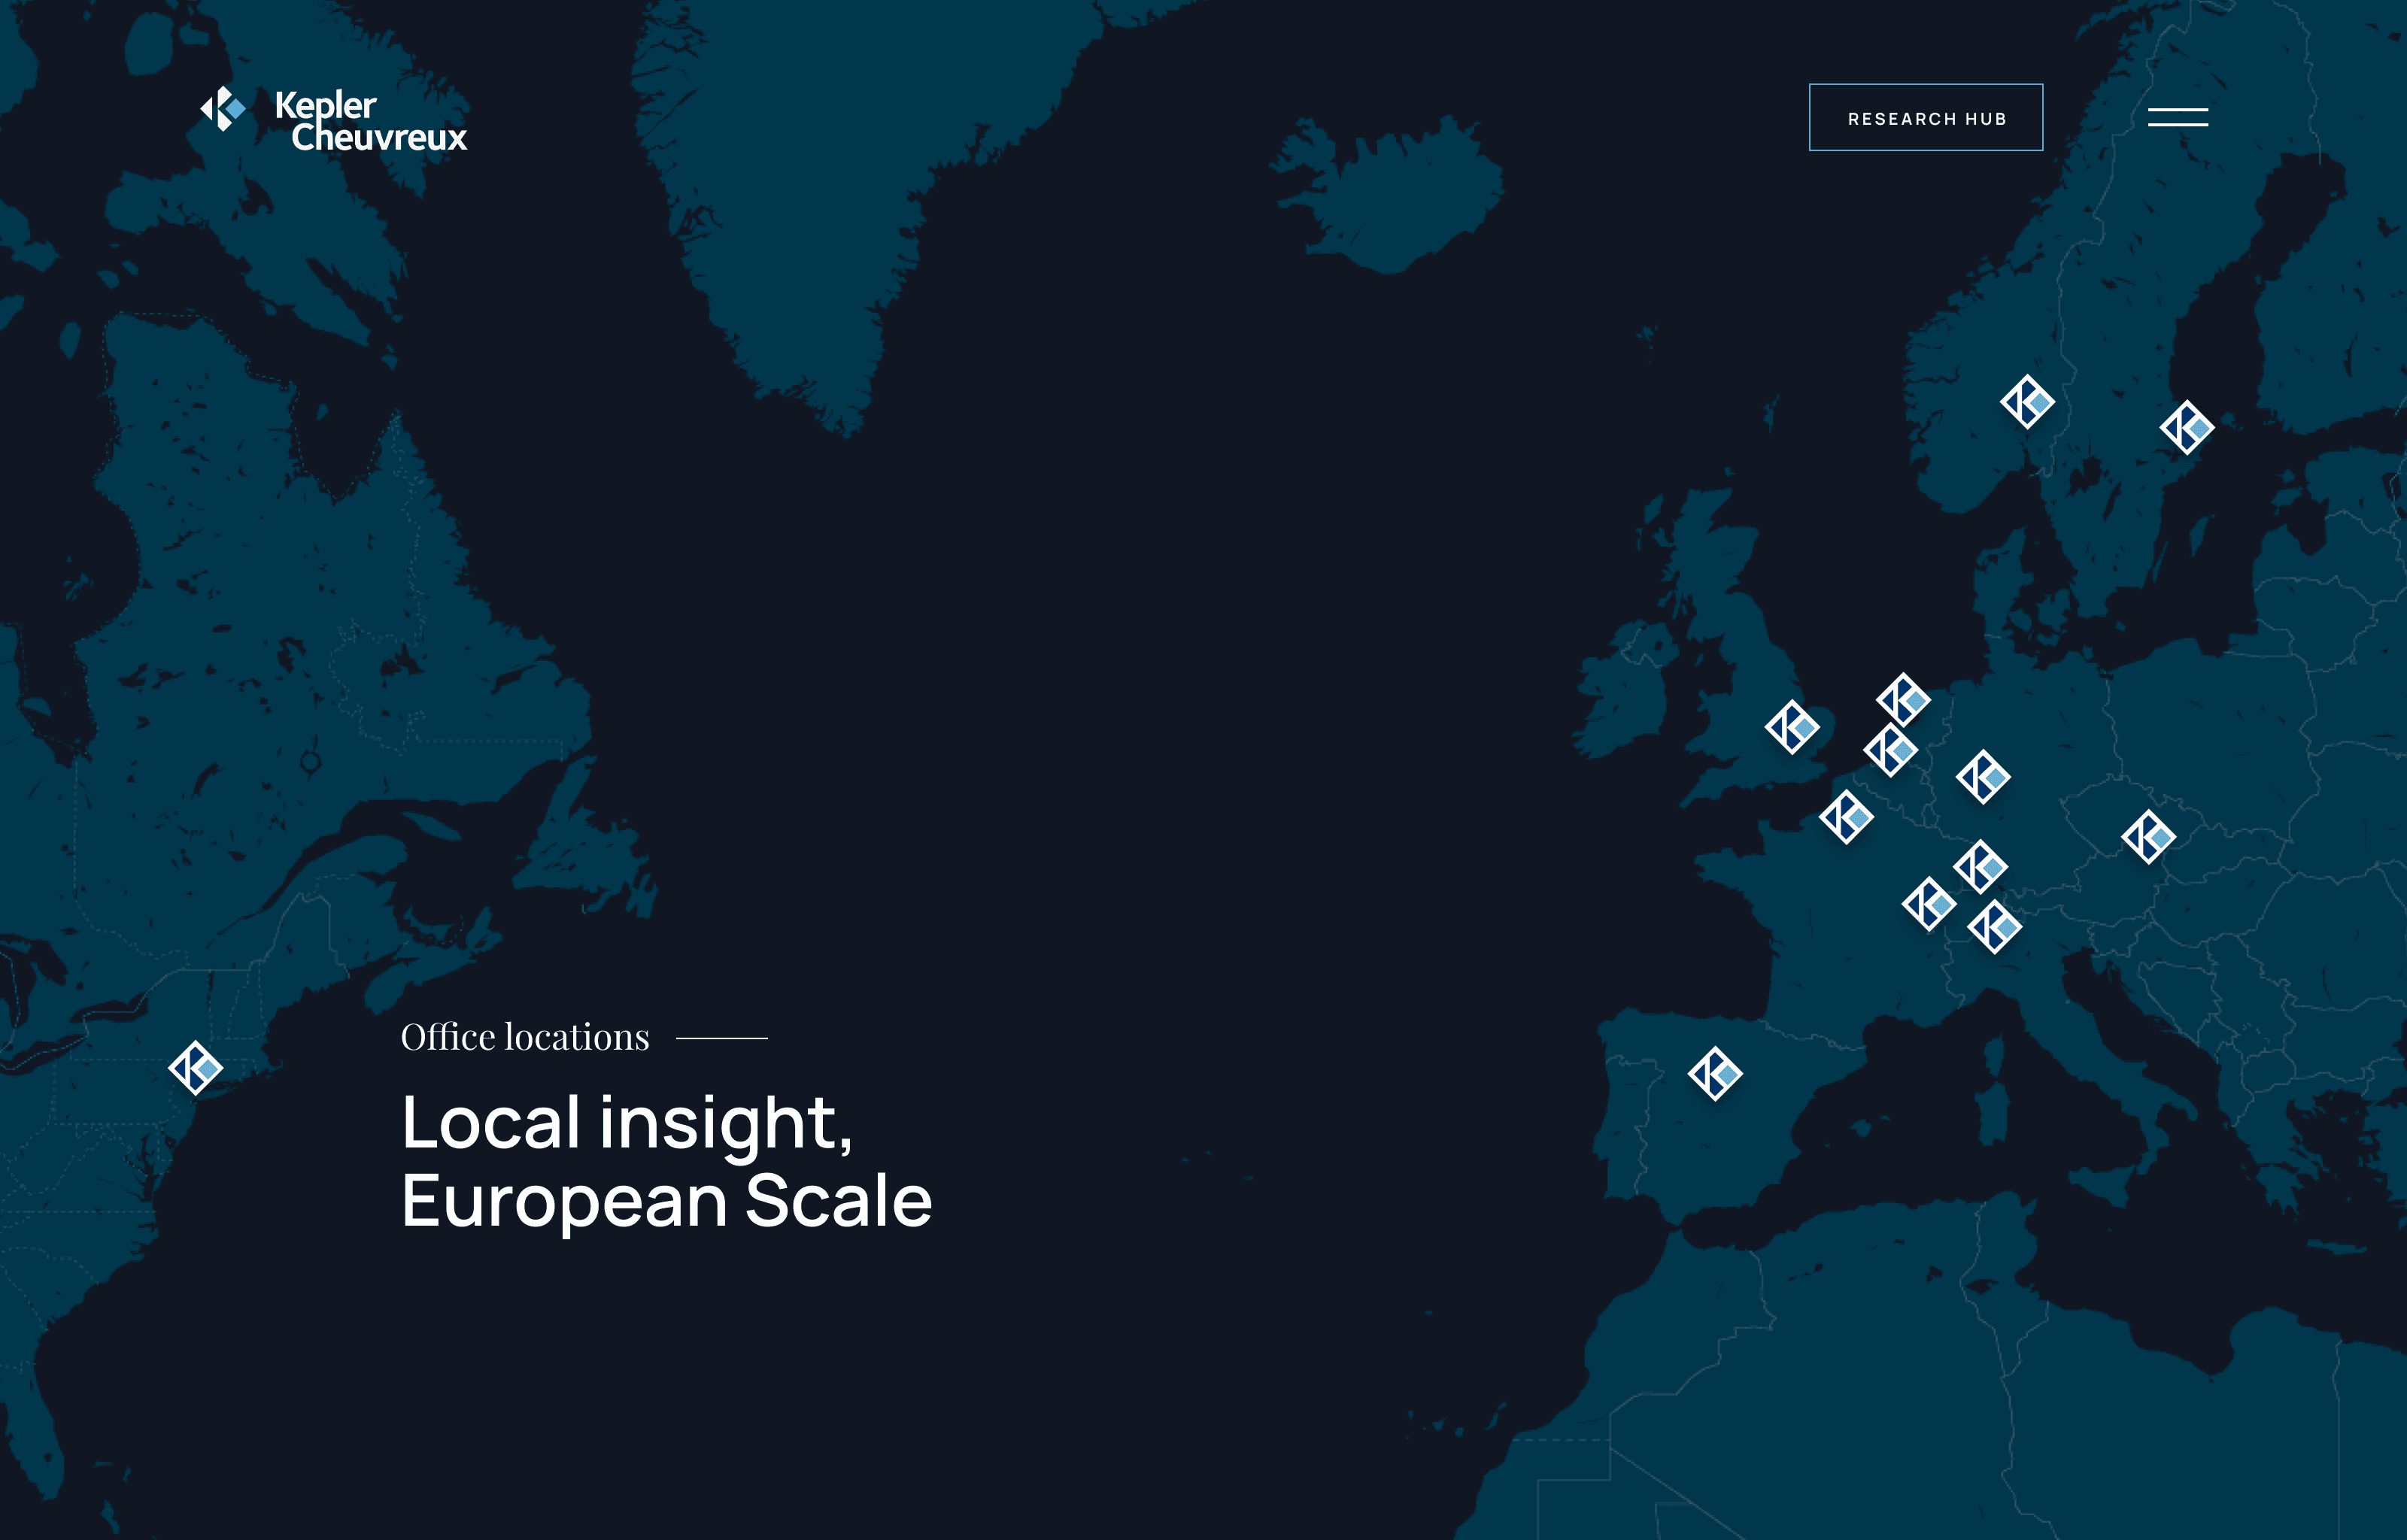Click the Amsterdam office marker
The height and width of the screenshot is (1540, 2407).
tap(1903, 700)
